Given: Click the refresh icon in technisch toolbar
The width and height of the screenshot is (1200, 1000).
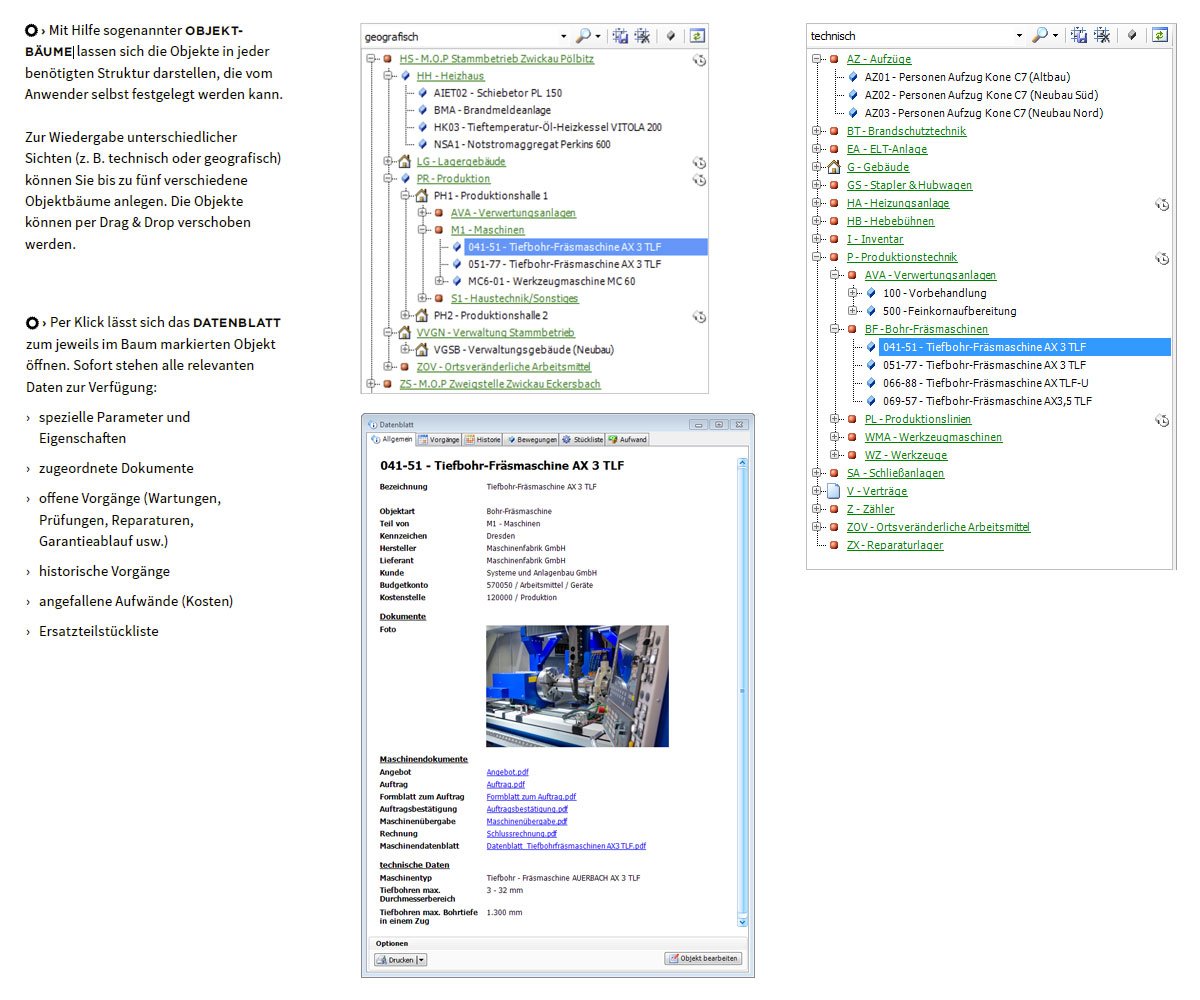Looking at the screenshot, I should (1159, 35).
